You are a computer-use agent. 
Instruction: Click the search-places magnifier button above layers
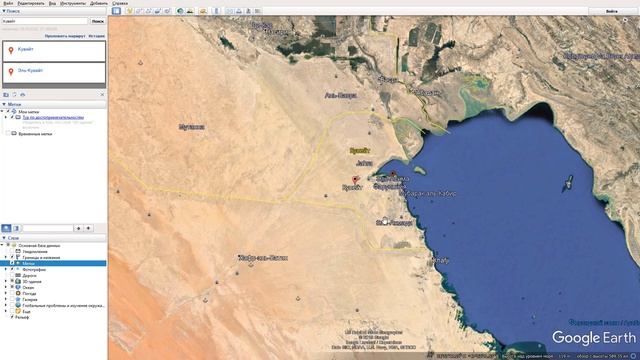[x=6, y=228]
